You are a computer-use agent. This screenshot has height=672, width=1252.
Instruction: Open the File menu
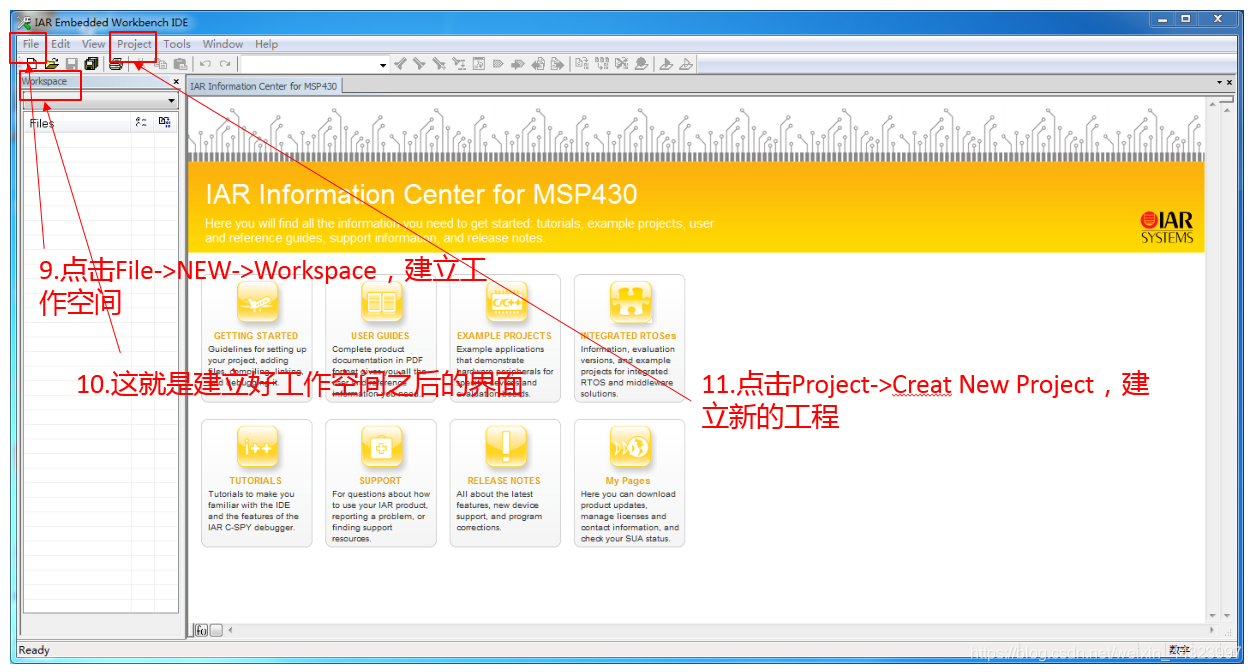point(31,44)
